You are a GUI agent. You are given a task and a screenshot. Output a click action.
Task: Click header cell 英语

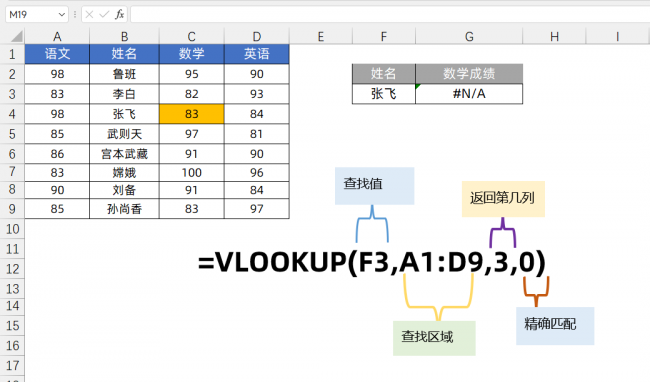click(257, 54)
